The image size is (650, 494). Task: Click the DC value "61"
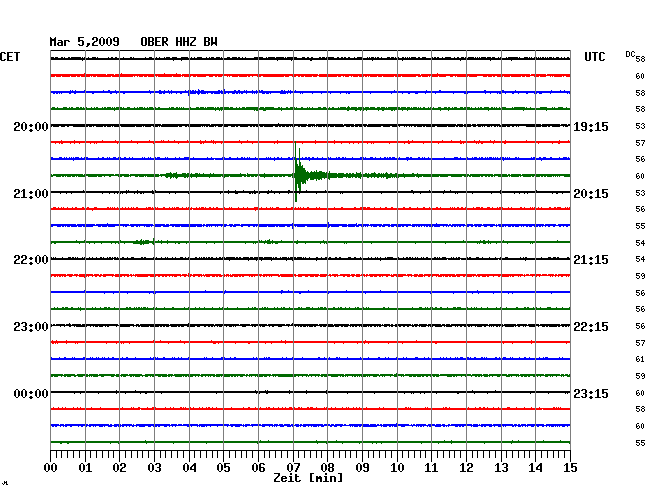(640, 359)
